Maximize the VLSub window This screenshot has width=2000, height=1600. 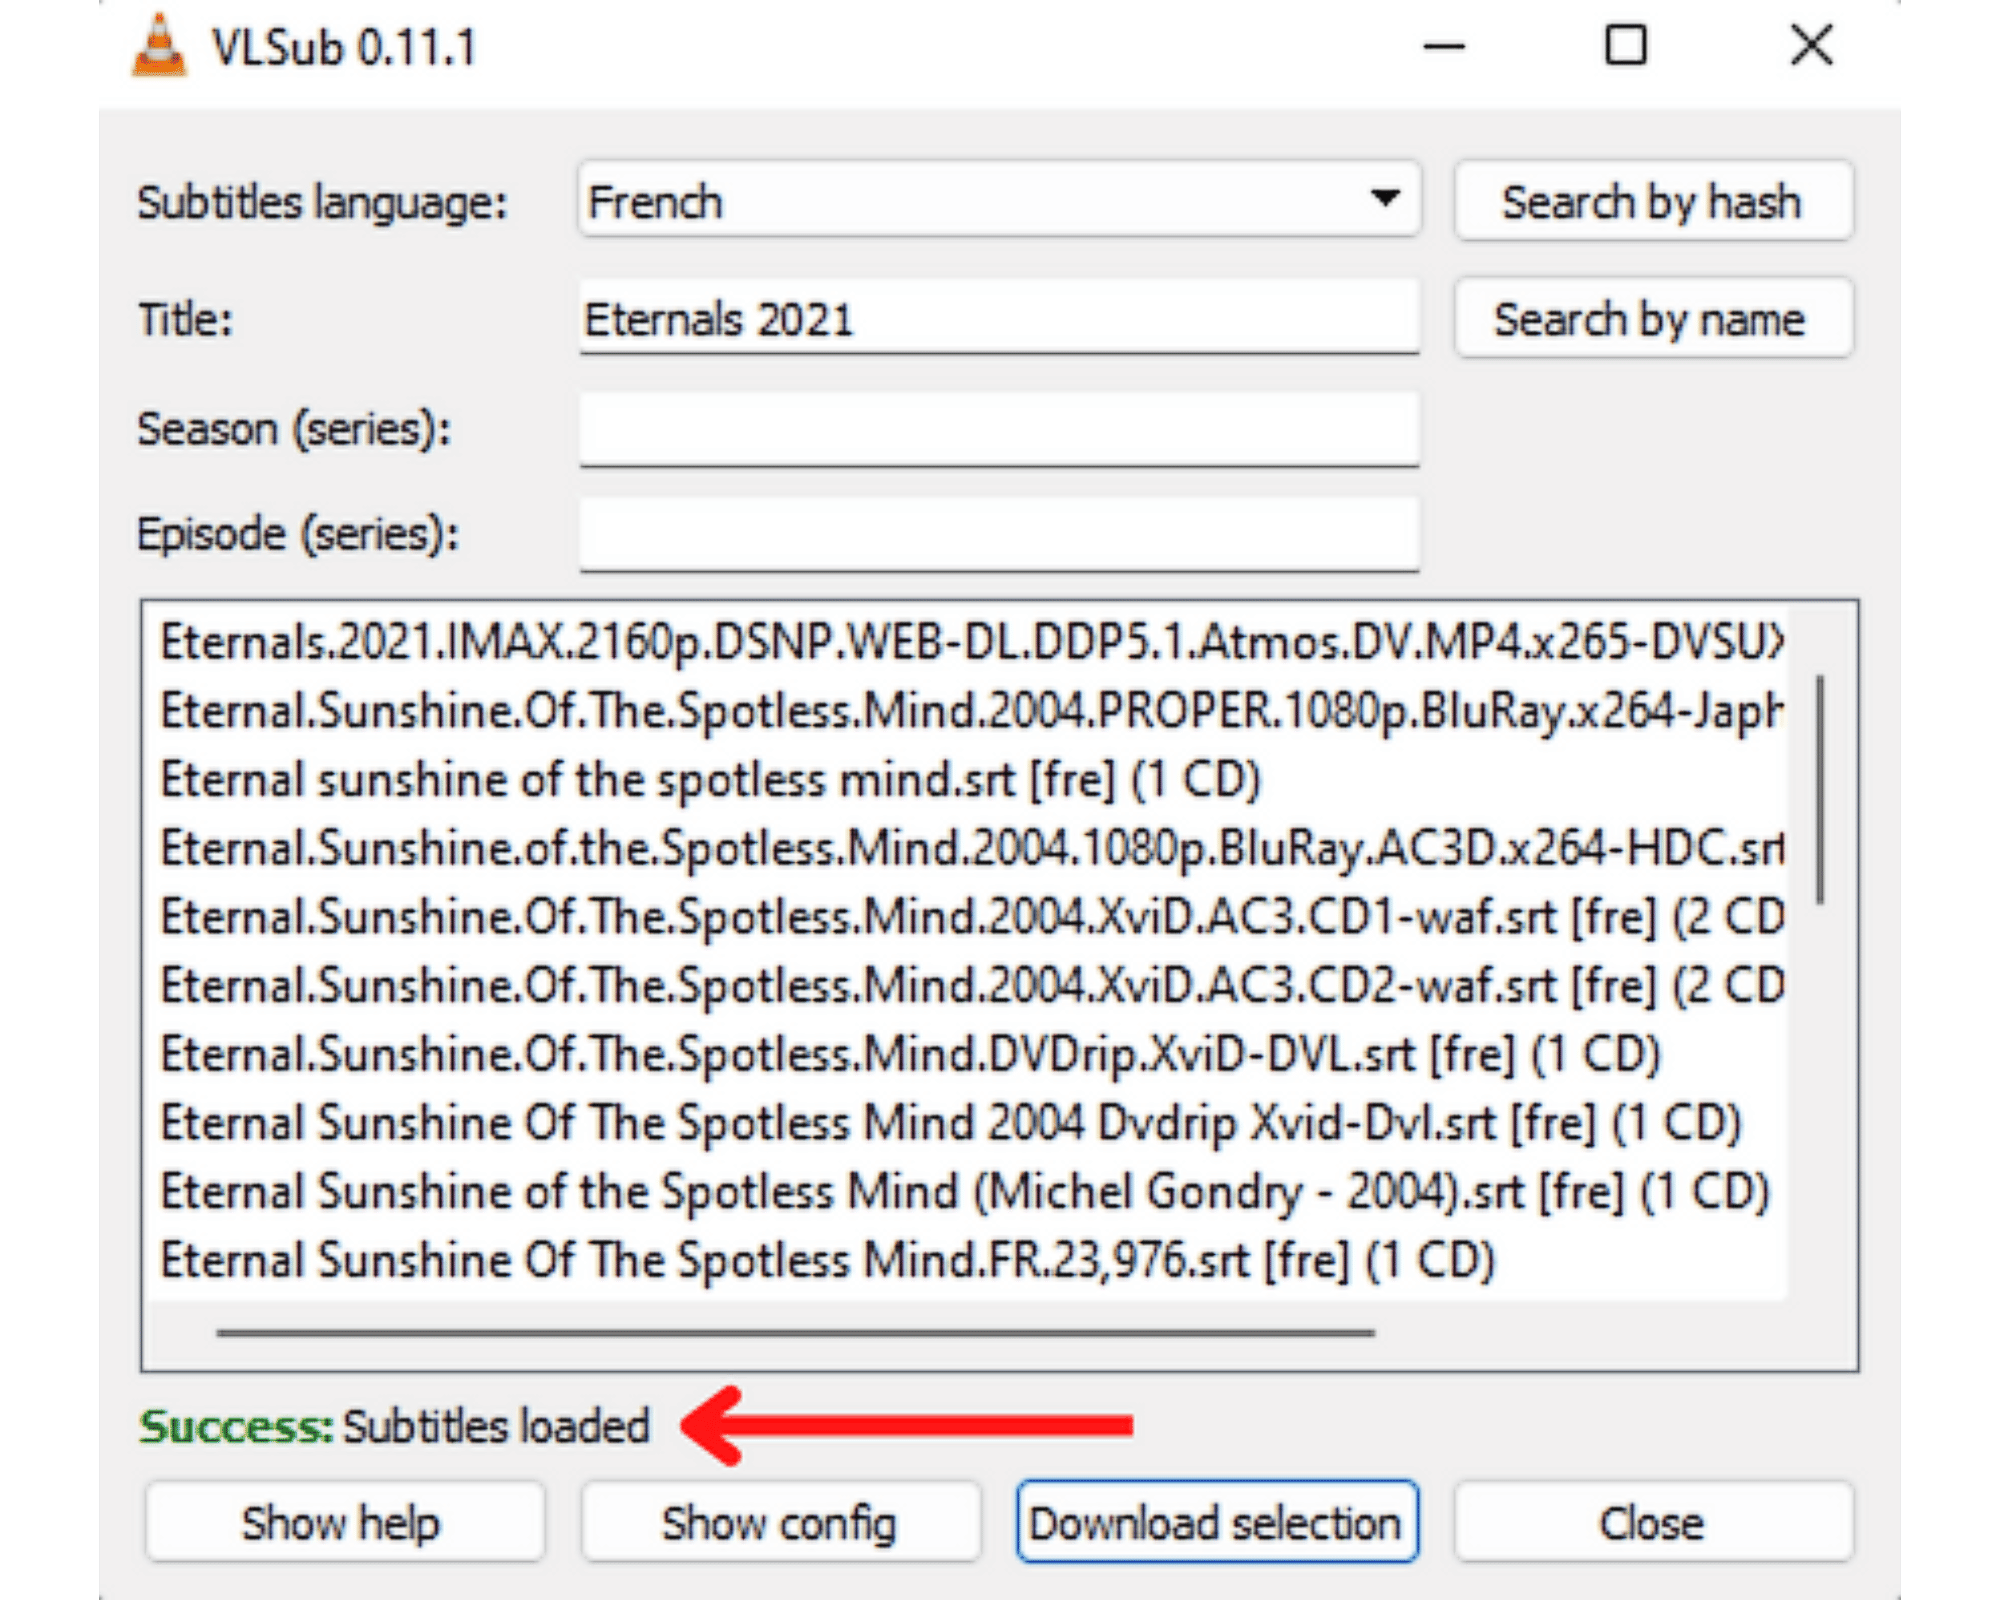pyautogui.click(x=1626, y=46)
